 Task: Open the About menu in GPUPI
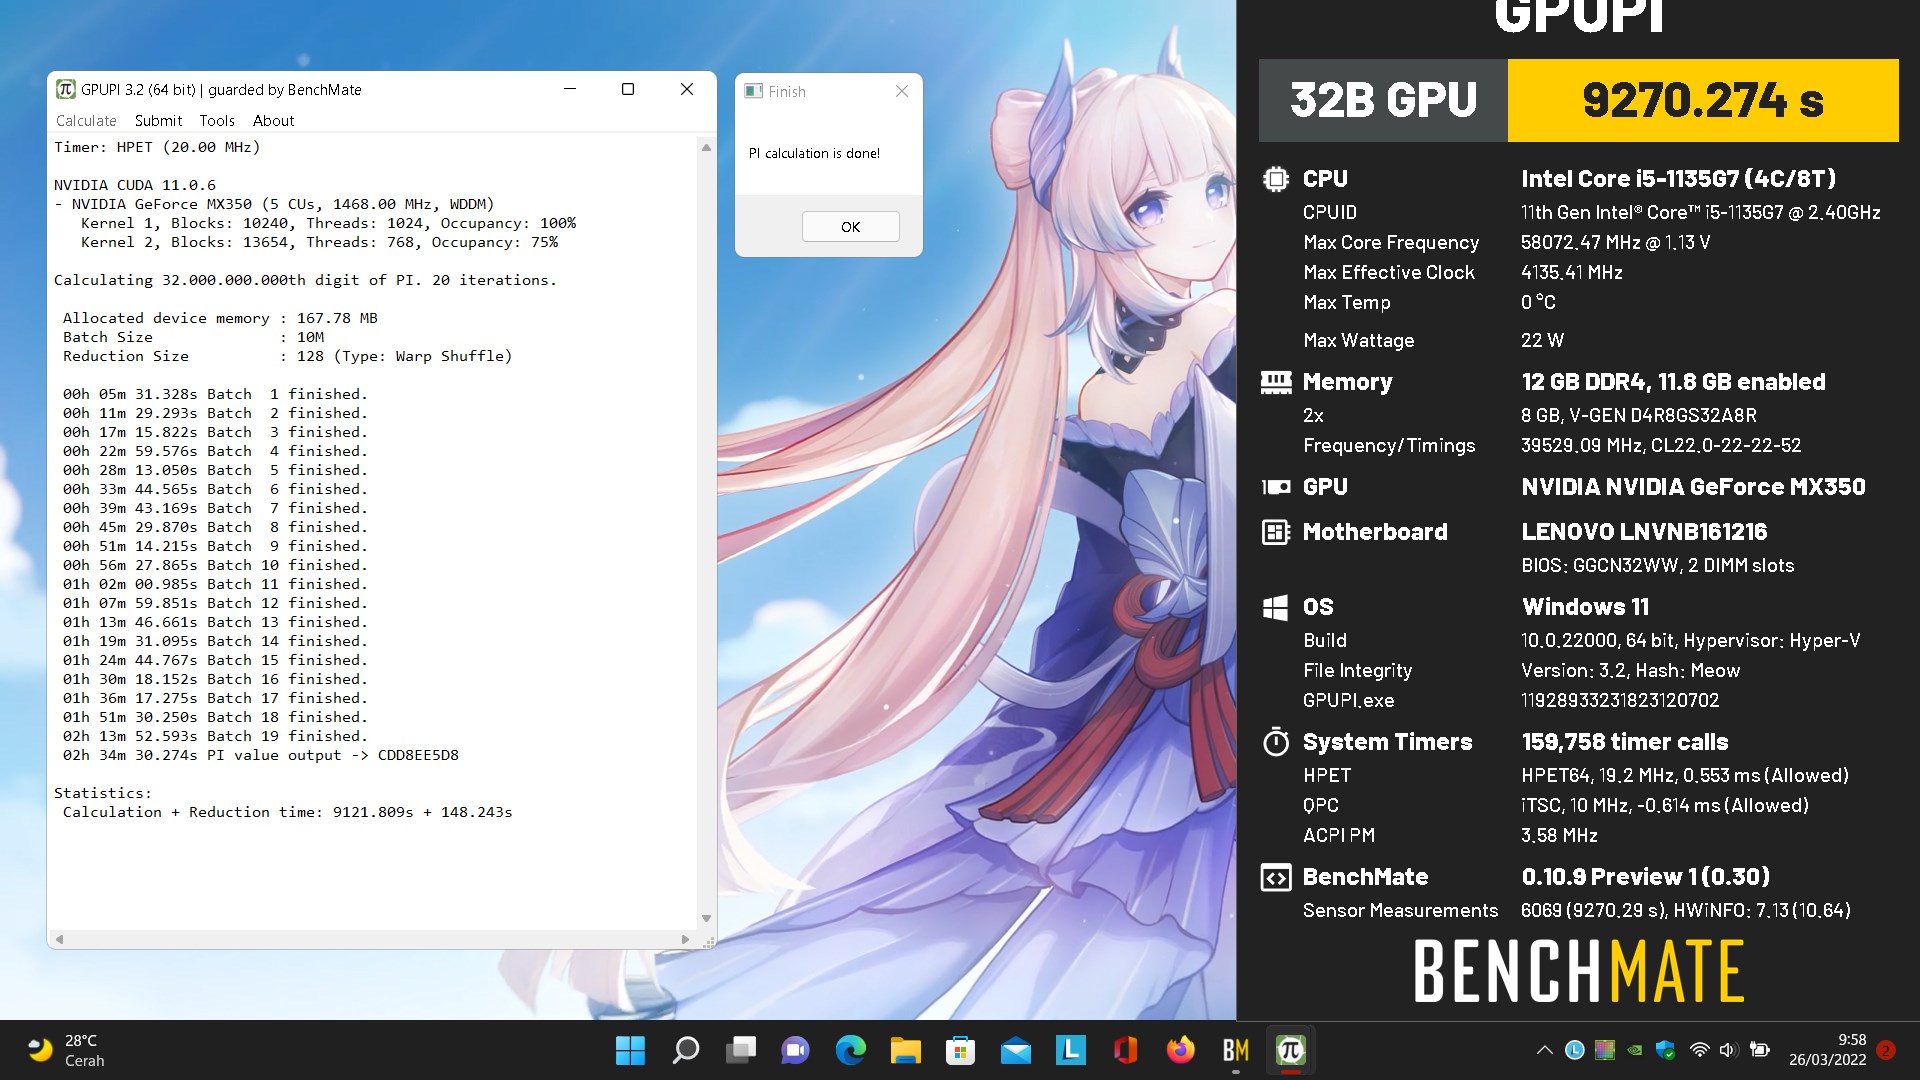point(273,121)
